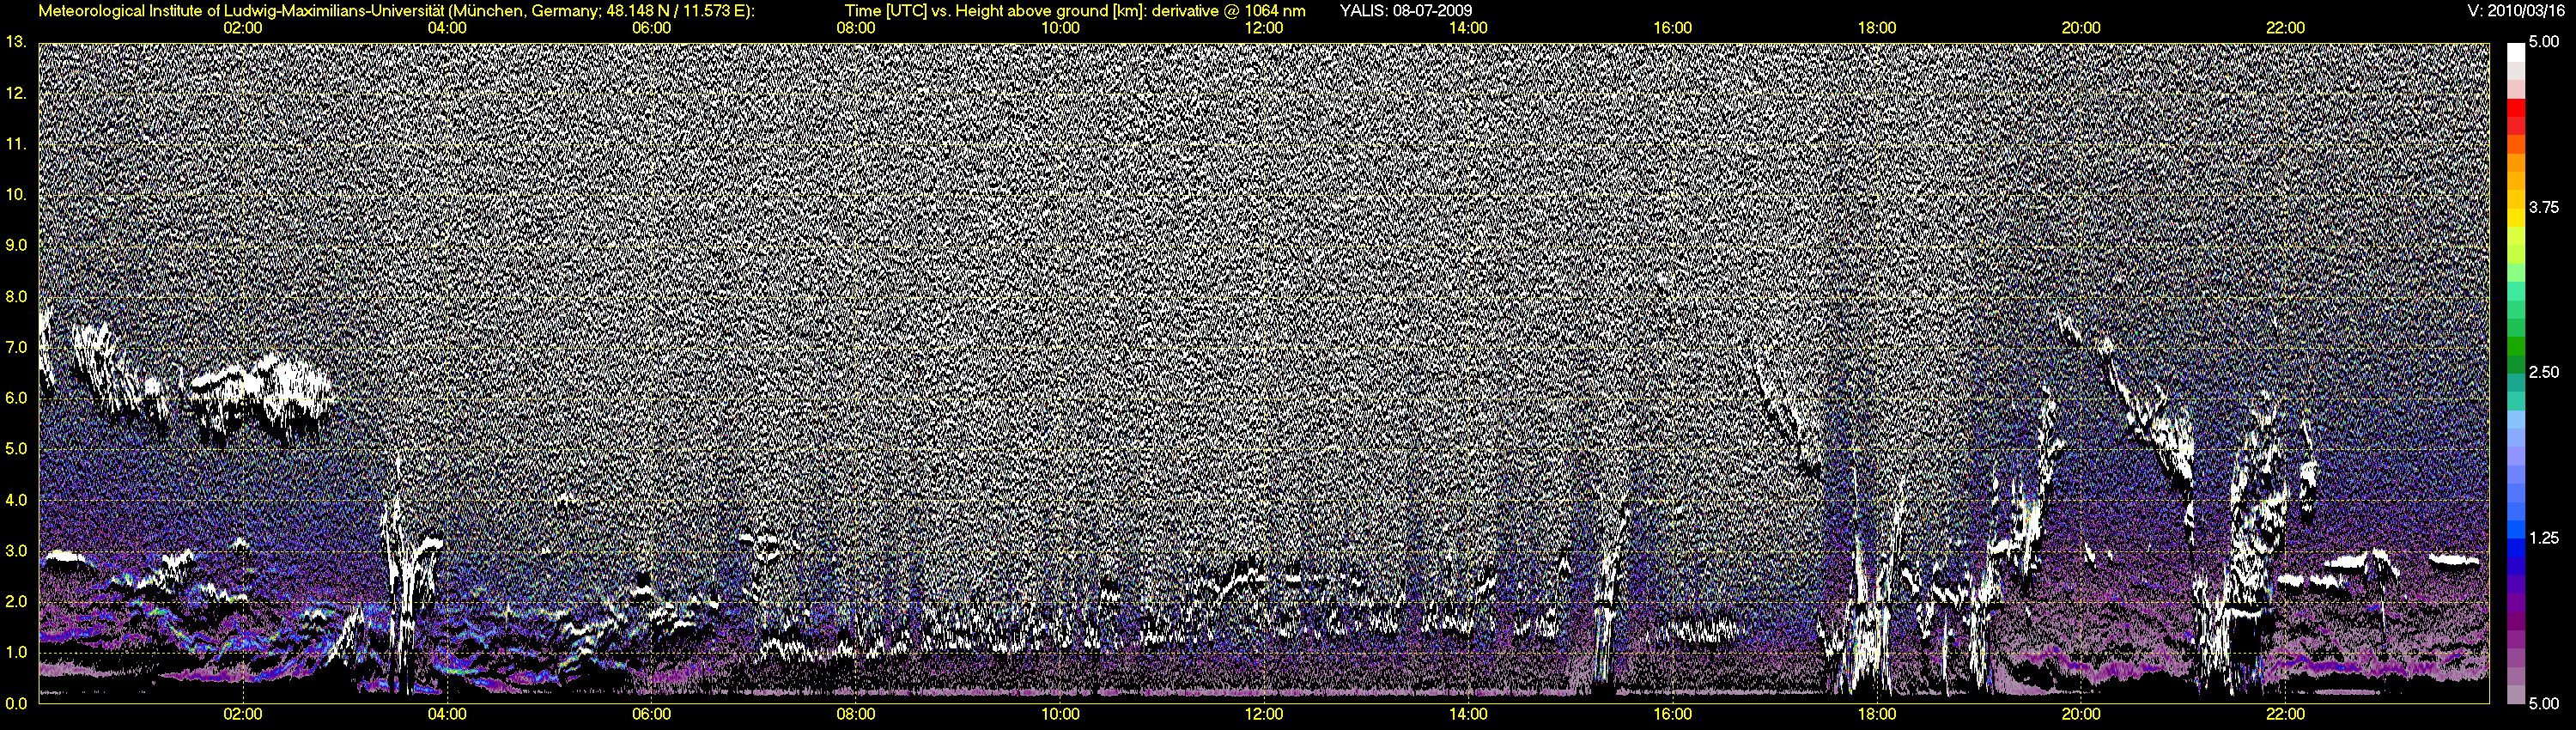Click 22:00 on the top time axis

(2286, 28)
